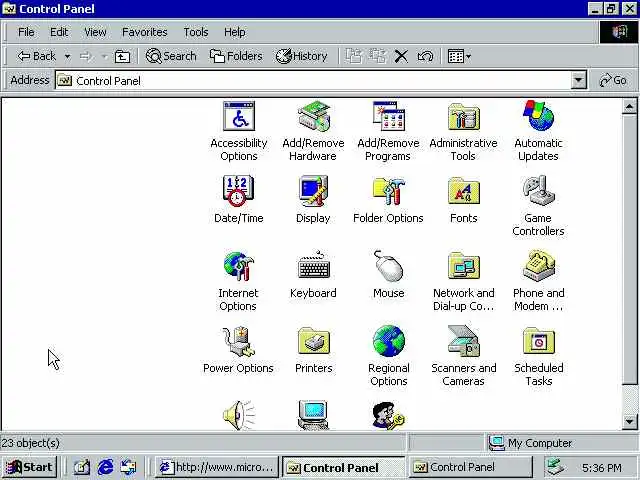Show the History pane
This screenshot has height=480, width=640.
click(302, 56)
